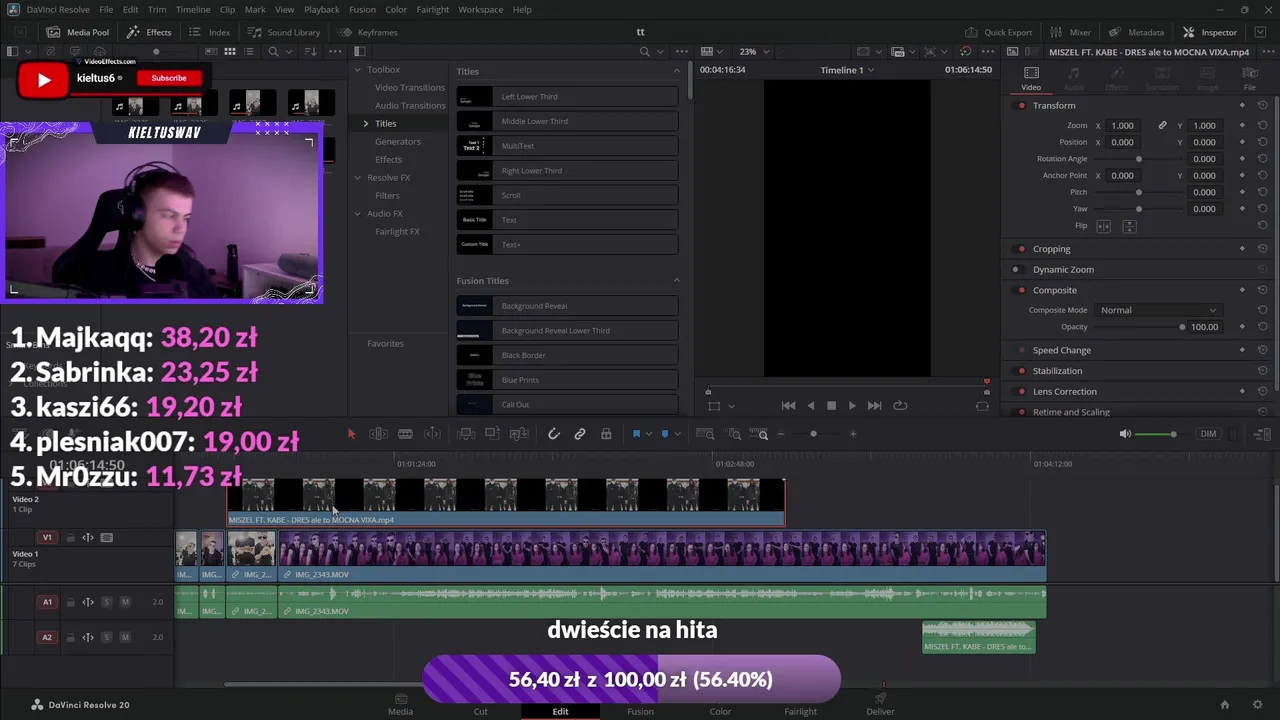Image resolution: width=1280 pixels, height=720 pixels.
Task: Click the Overwrite Clip icon in timeline toolbar
Action: pos(492,434)
